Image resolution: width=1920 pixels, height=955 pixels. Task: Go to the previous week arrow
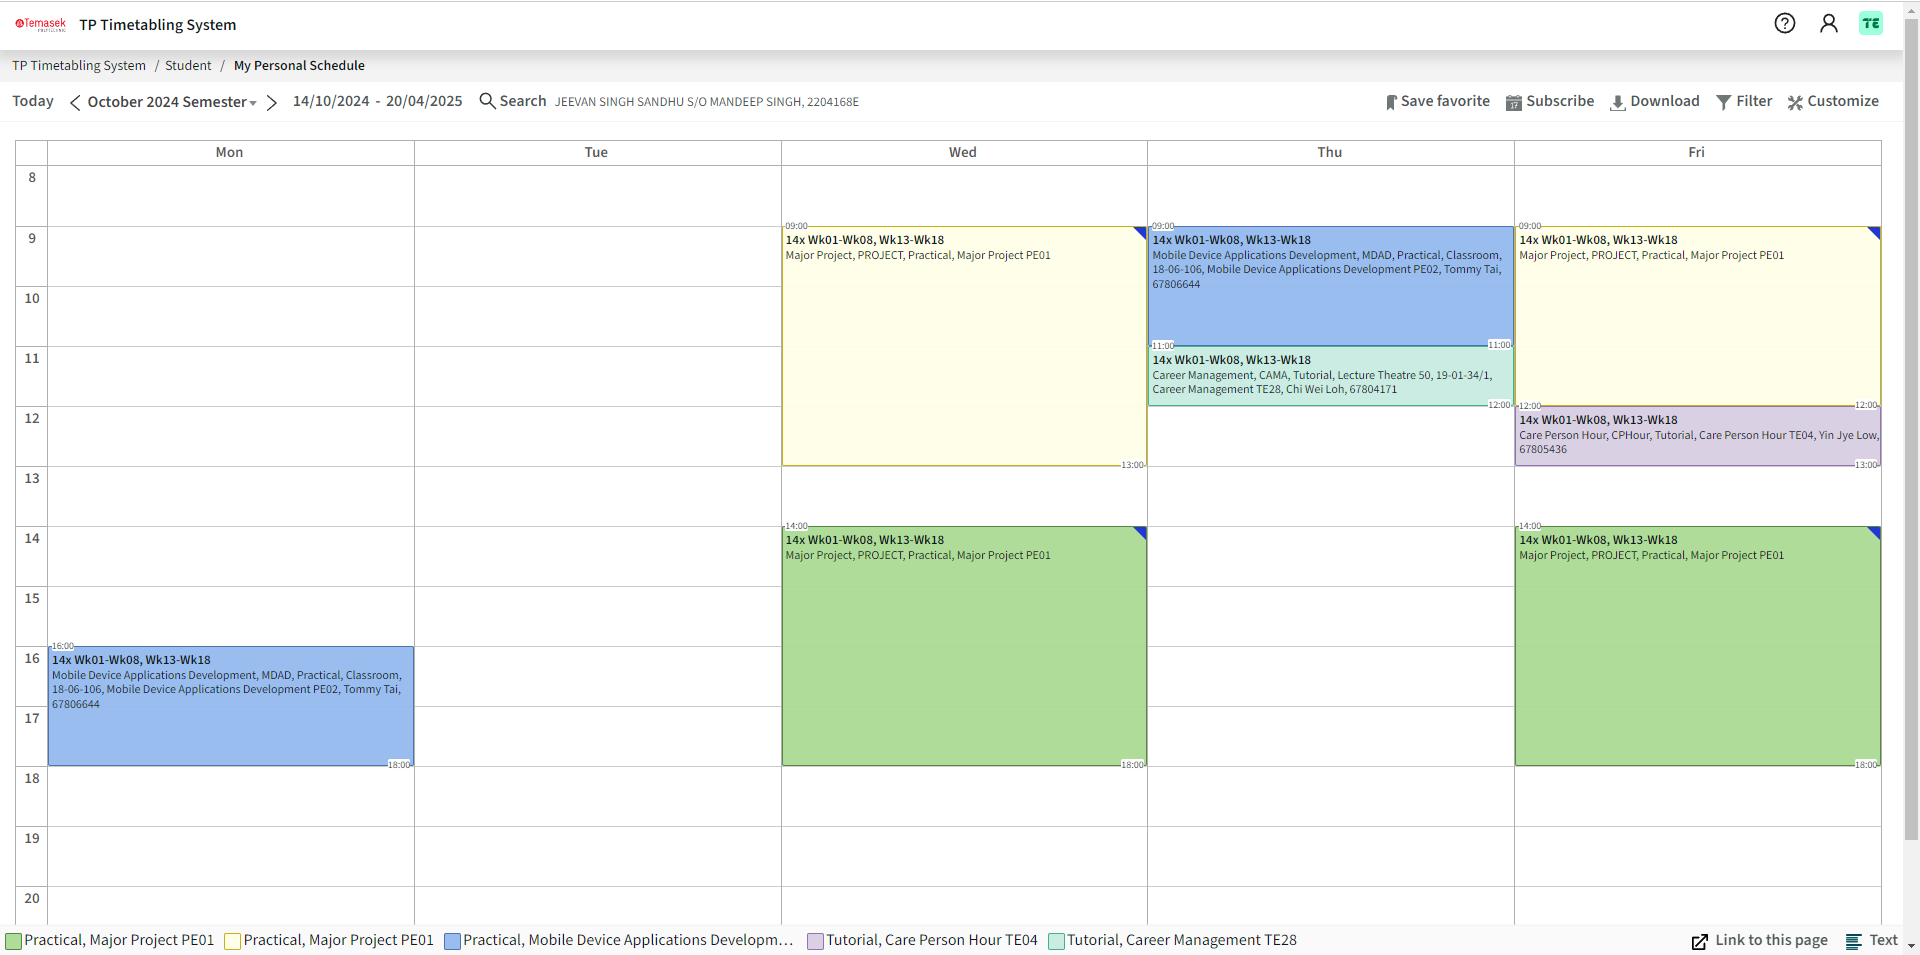pyautogui.click(x=75, y=103)
